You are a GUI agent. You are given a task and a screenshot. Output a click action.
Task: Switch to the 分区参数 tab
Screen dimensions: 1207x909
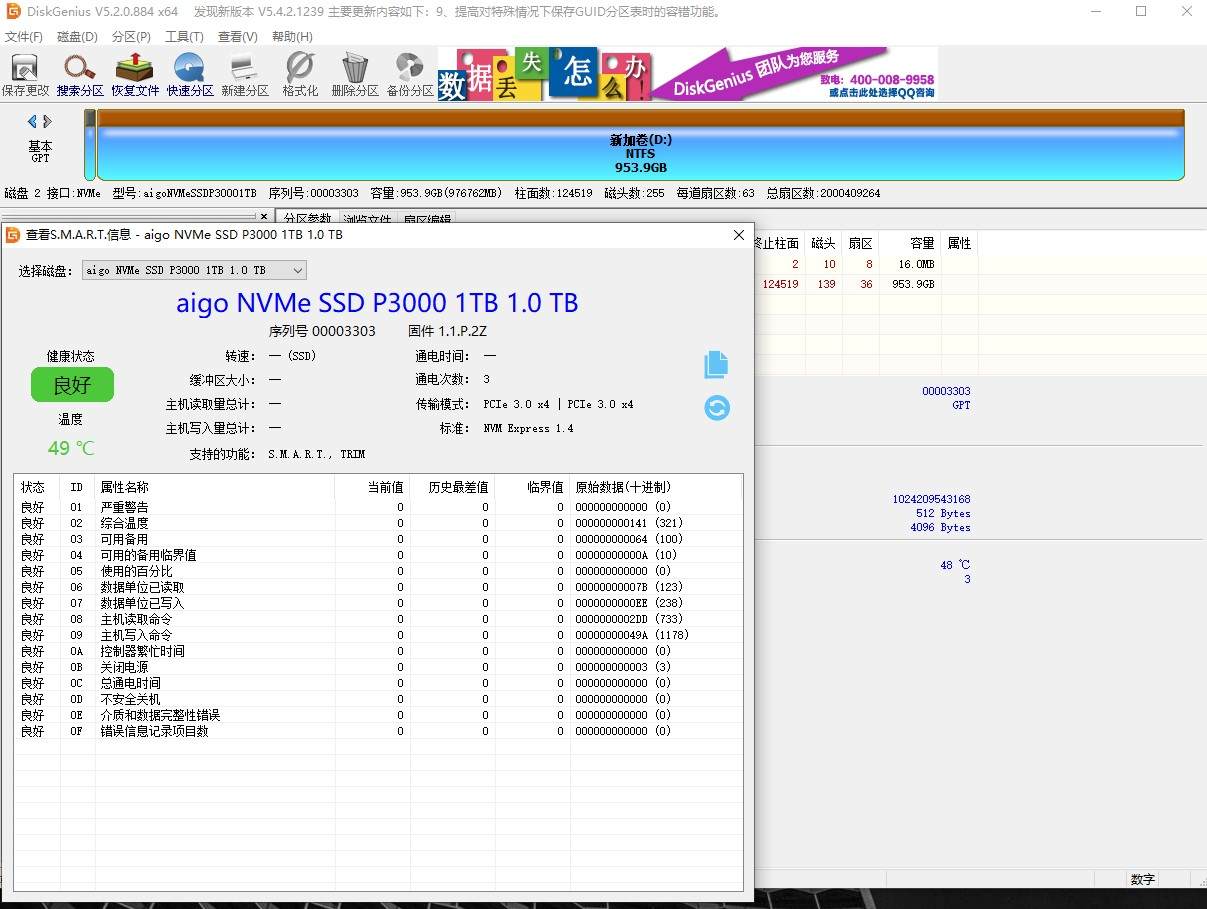click(307, 218)
